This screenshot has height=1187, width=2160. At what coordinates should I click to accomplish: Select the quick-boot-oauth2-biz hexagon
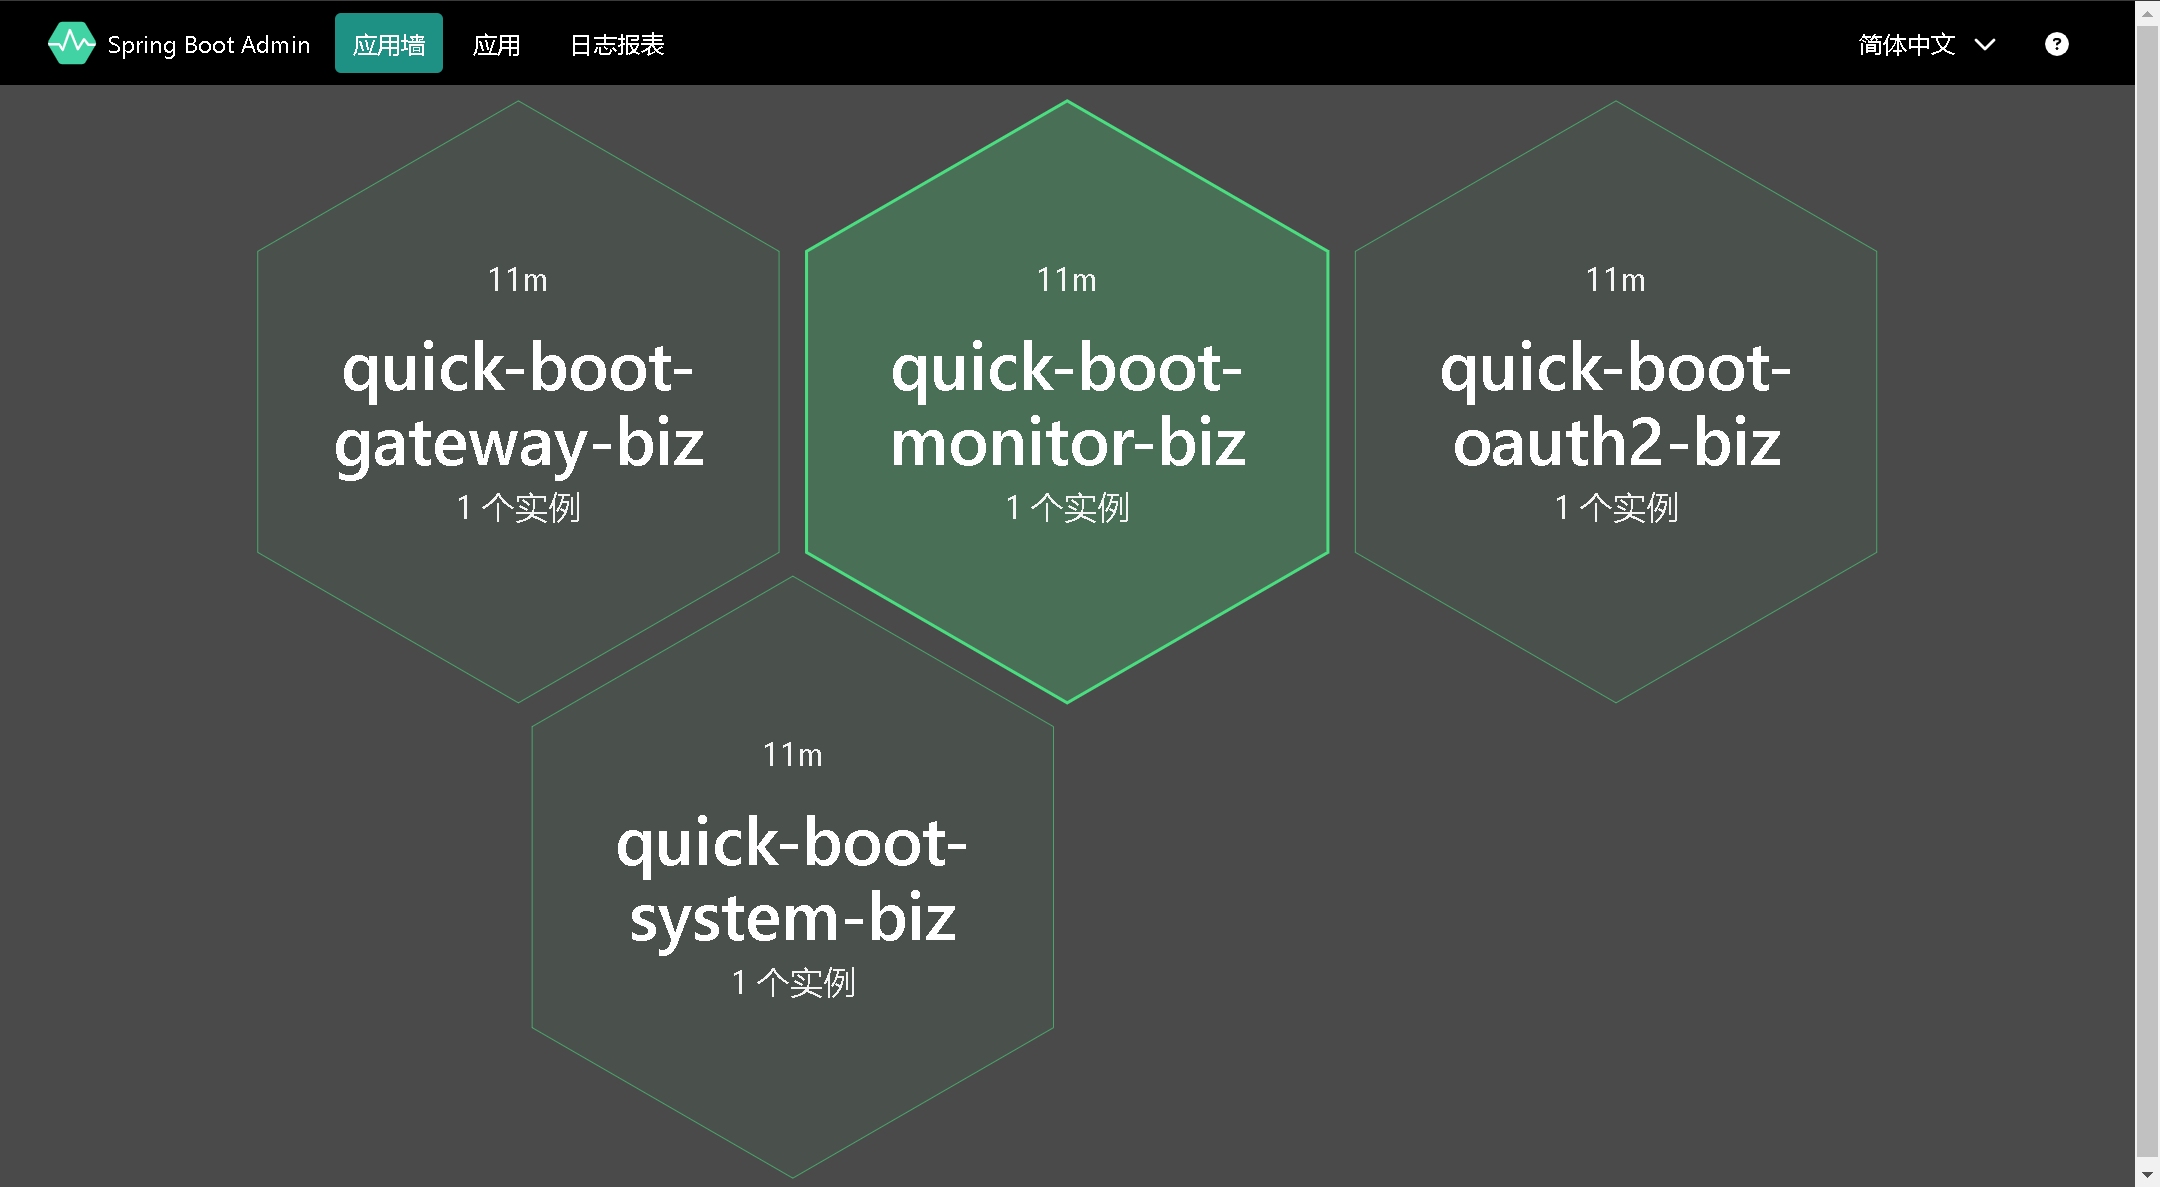[x=1615, y=404]
